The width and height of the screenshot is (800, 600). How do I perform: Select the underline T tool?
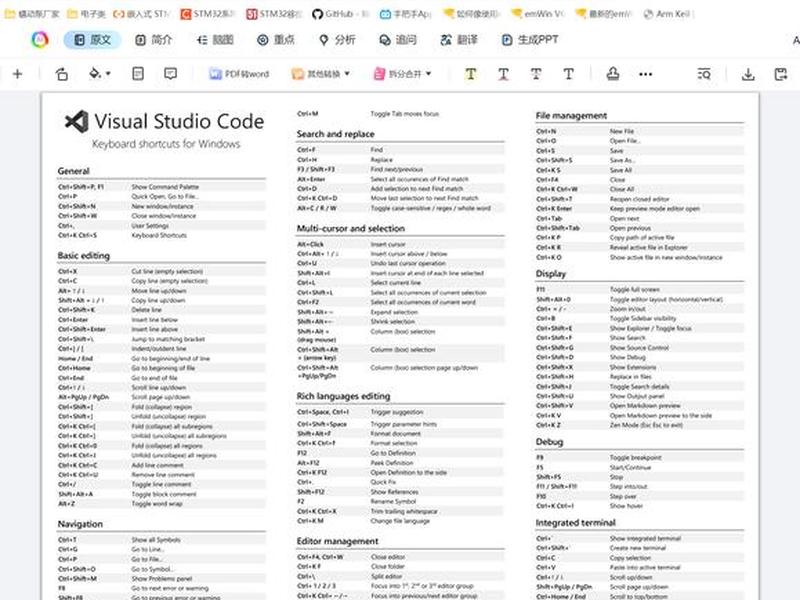click(x=503, y=74)
